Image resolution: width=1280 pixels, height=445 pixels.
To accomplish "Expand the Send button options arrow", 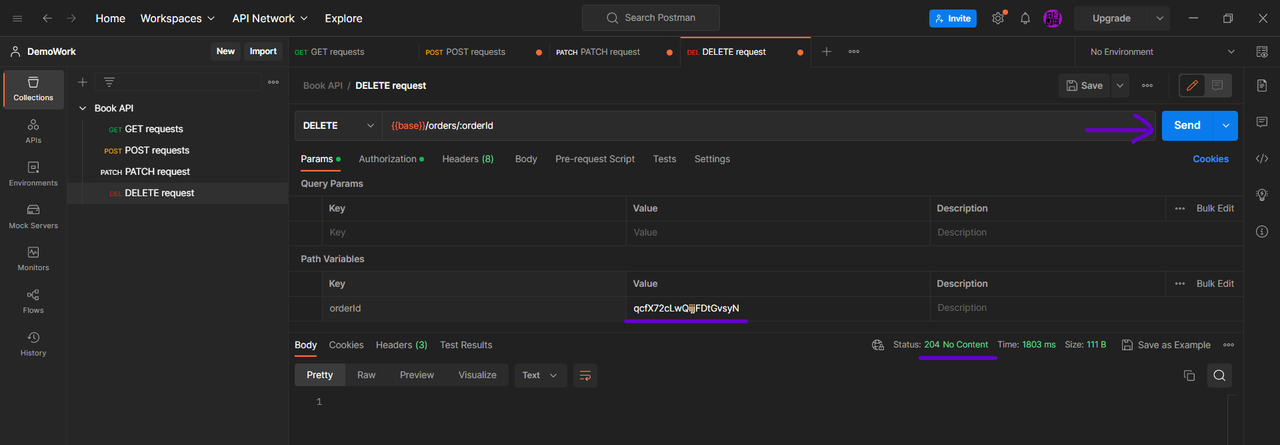I will pos(1226,126).
